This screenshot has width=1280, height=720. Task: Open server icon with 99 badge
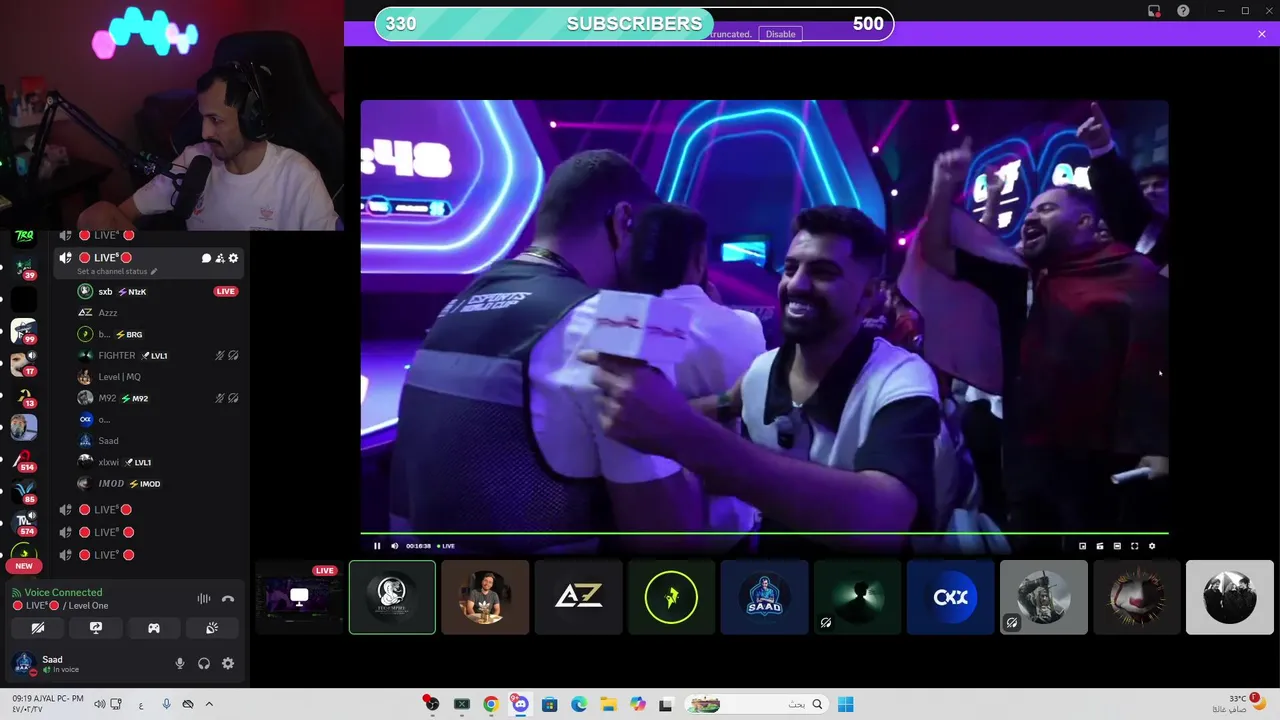(x=24, y=331)
